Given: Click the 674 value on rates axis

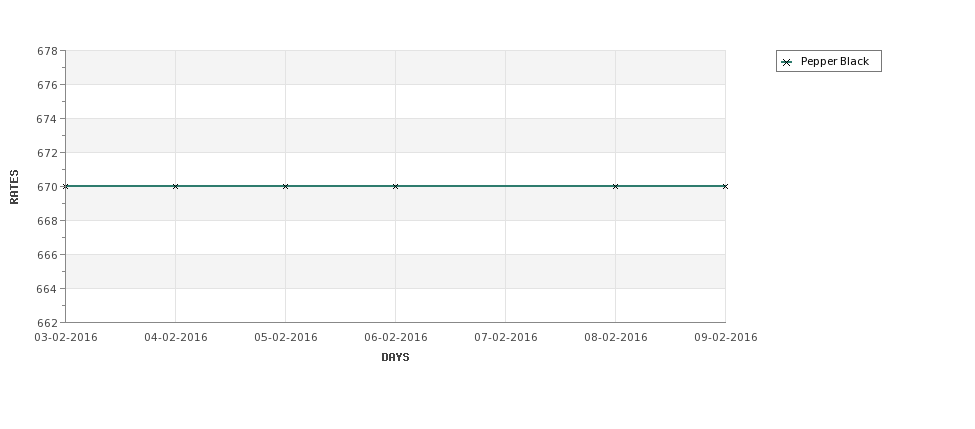Looking at the screenshot, I should pyautogui.click(x=47, y=119).
